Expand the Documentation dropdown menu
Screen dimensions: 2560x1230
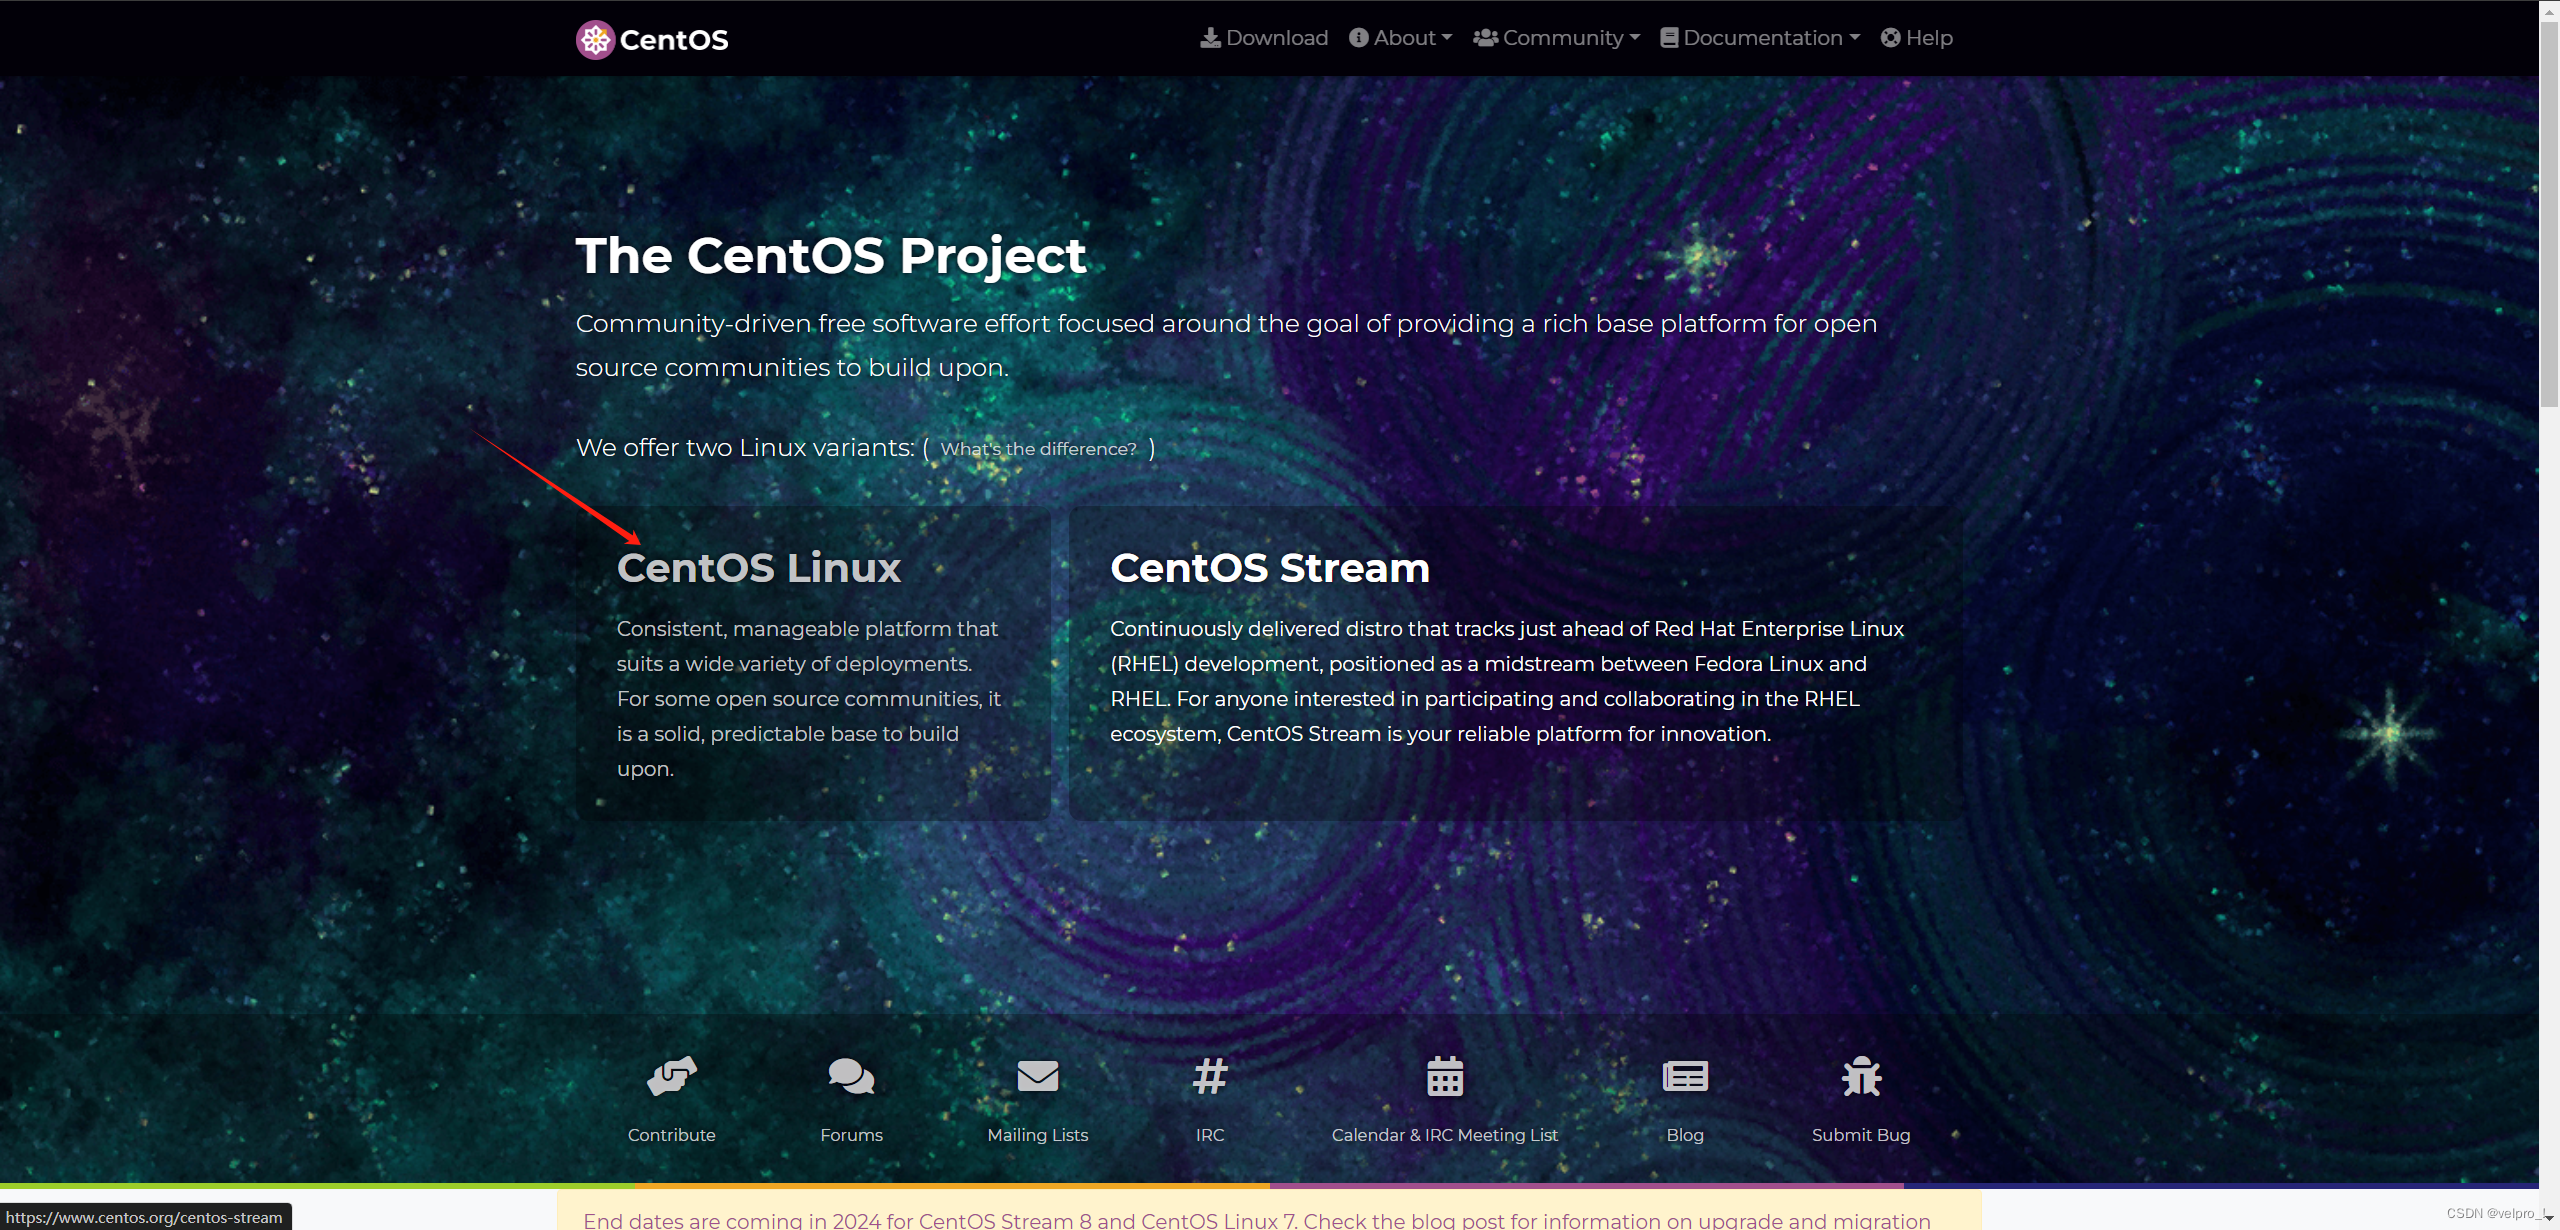pos(1760,38)
